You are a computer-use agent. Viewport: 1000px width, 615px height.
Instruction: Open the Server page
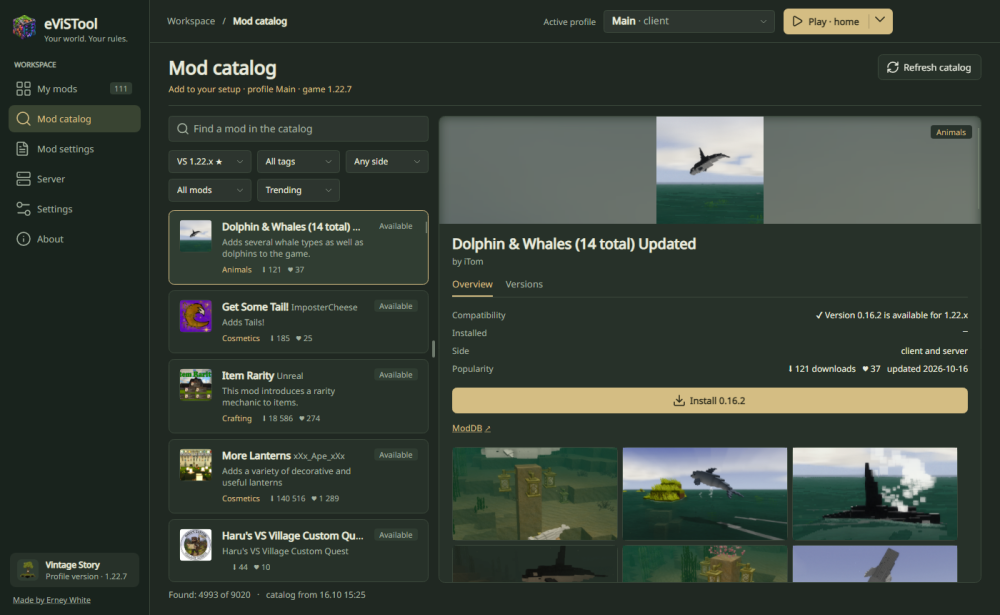tap(75, 179)
